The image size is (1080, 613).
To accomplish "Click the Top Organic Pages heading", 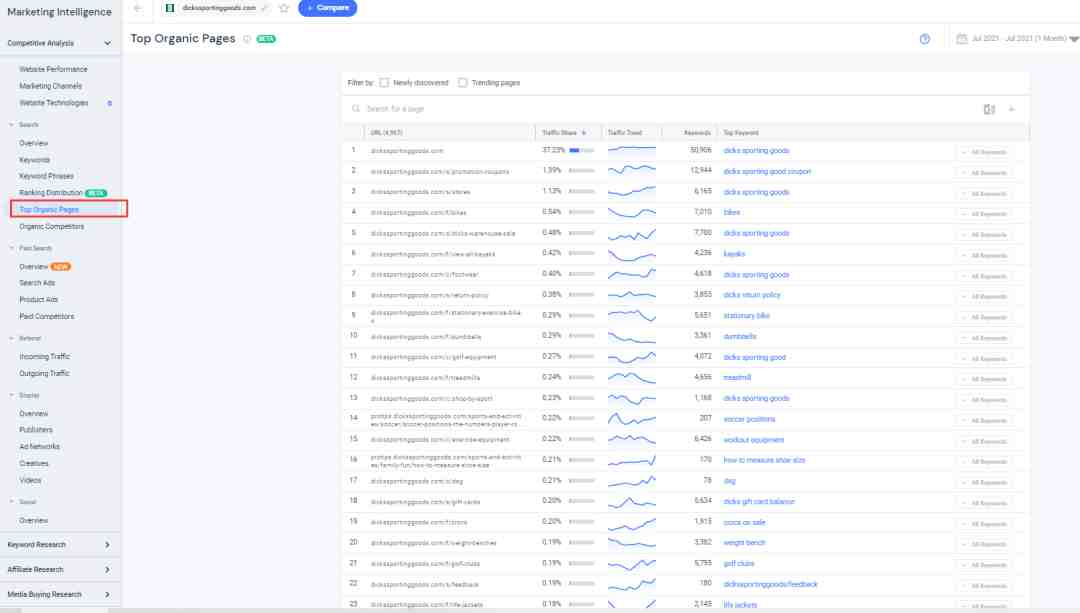I will pyautogui.click(x=183, y=39).
